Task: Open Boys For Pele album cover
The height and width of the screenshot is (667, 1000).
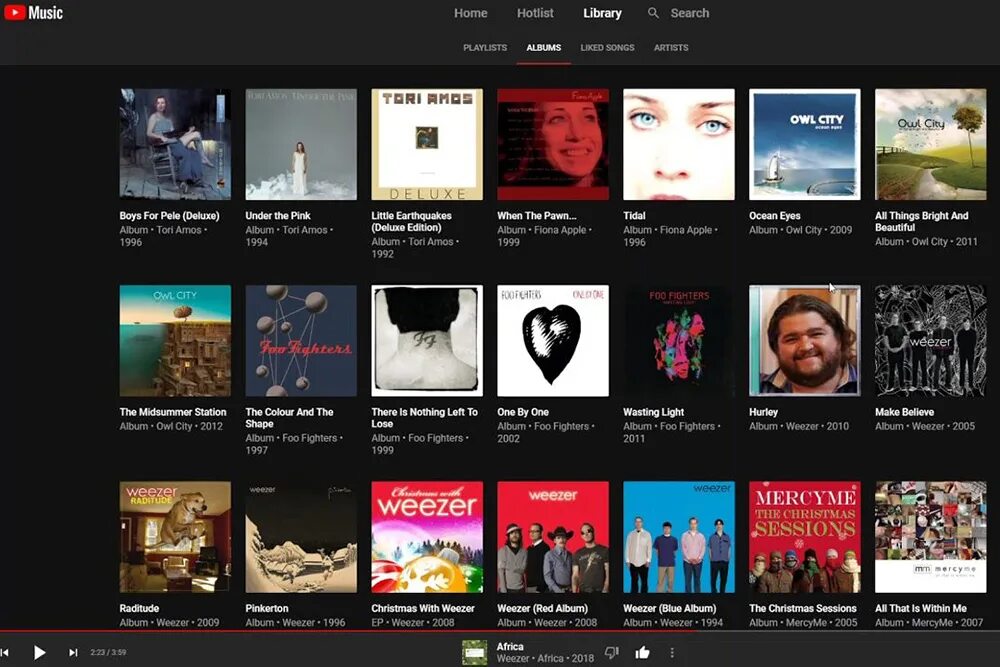Action: pyautogui.click(x=175, y=144)
